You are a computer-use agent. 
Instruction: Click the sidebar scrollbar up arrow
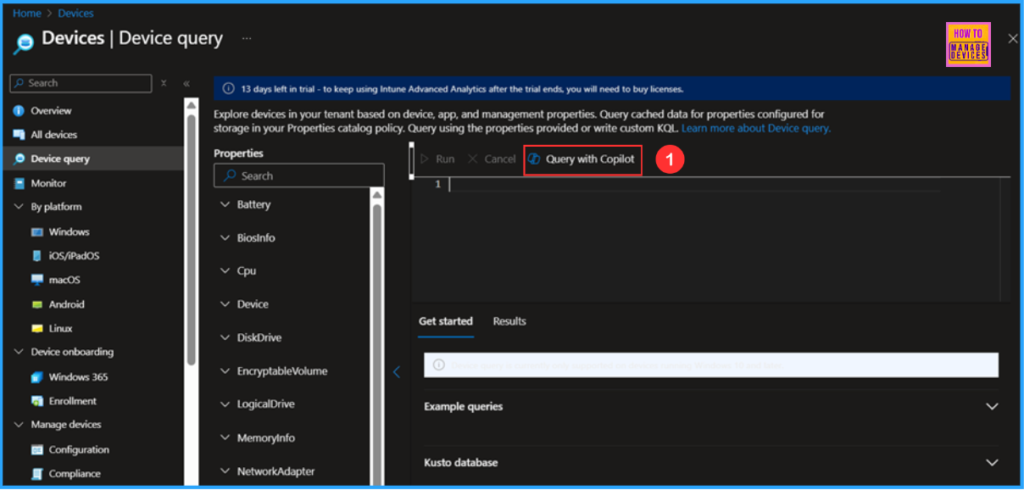pyautogui.click(x=191, y=105)
